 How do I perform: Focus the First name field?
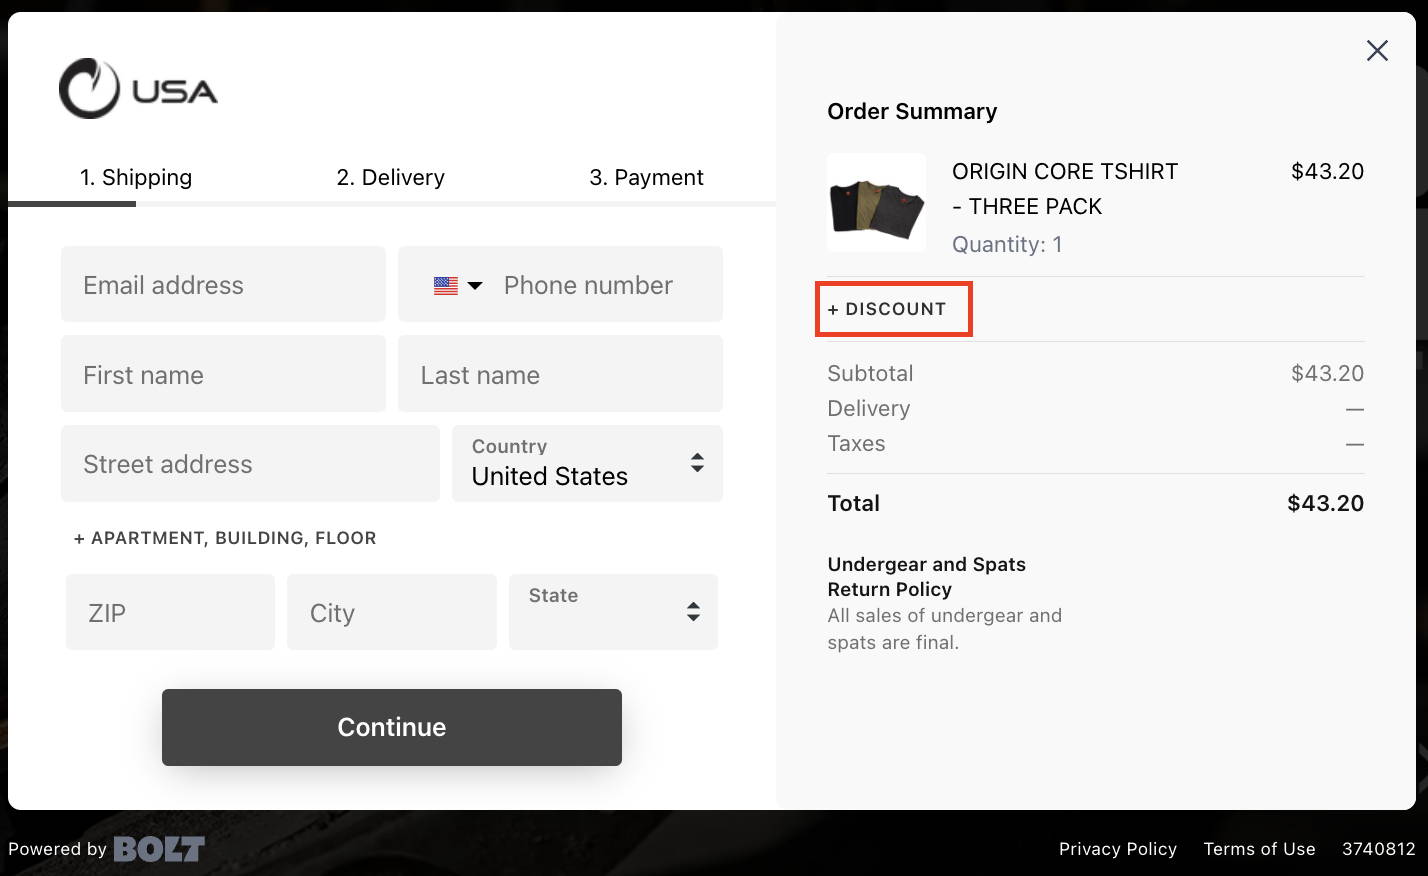223,374
